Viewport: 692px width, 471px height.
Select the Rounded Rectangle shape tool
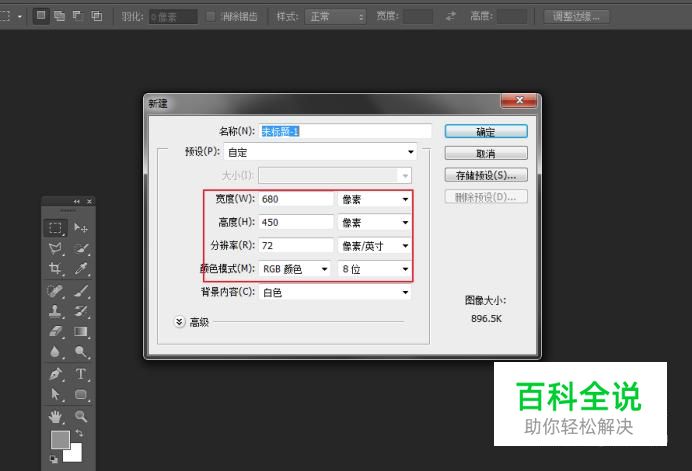(x=81, y=394)
